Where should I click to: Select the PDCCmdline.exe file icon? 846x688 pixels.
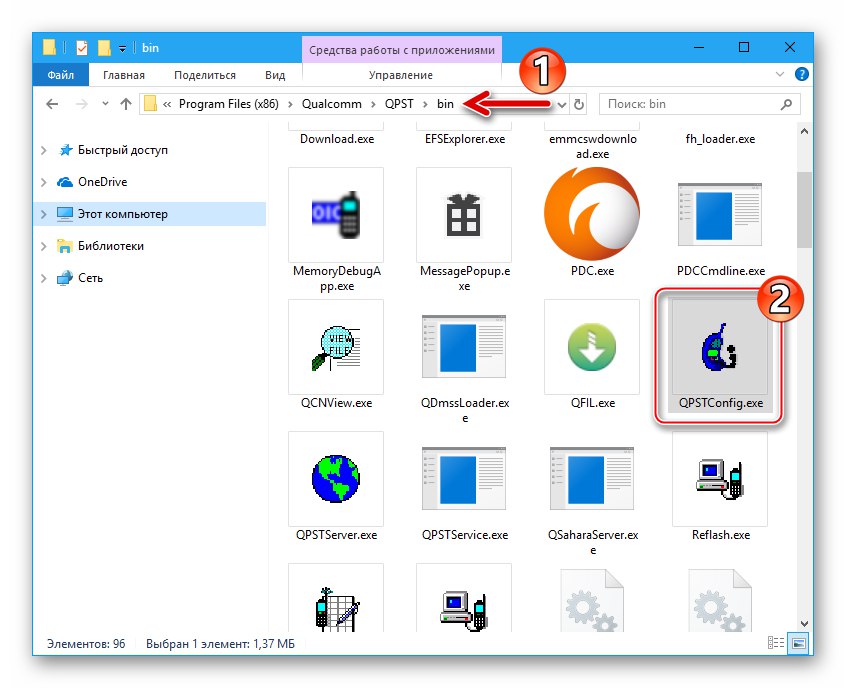[x=720, y=215]
